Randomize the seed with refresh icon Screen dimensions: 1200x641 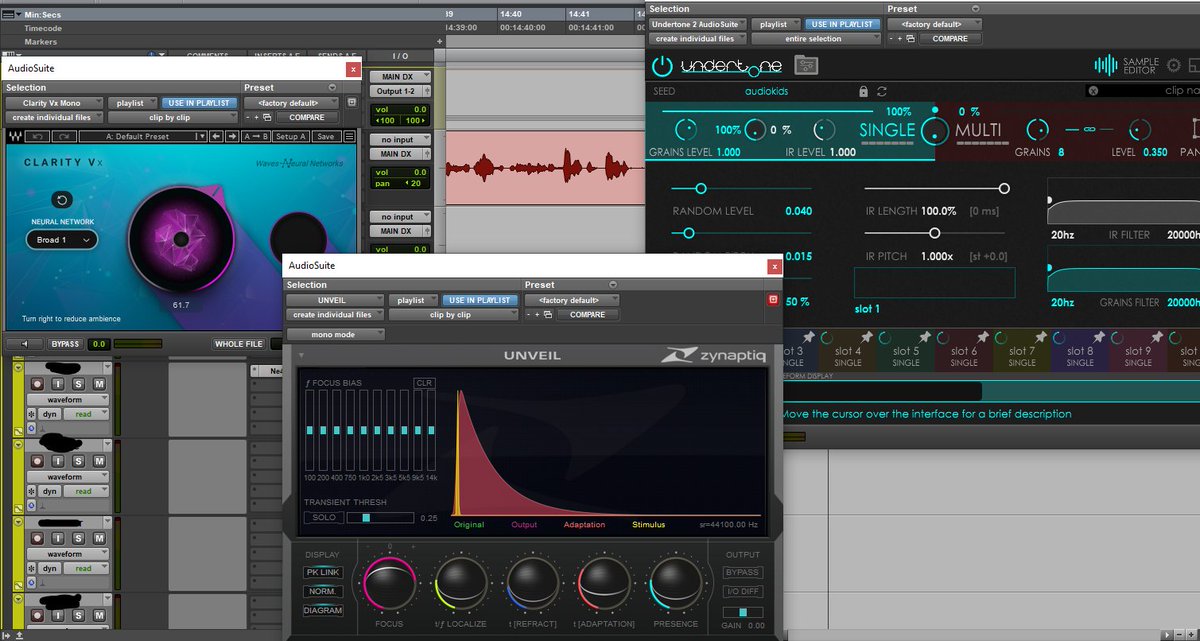point(883,91)
